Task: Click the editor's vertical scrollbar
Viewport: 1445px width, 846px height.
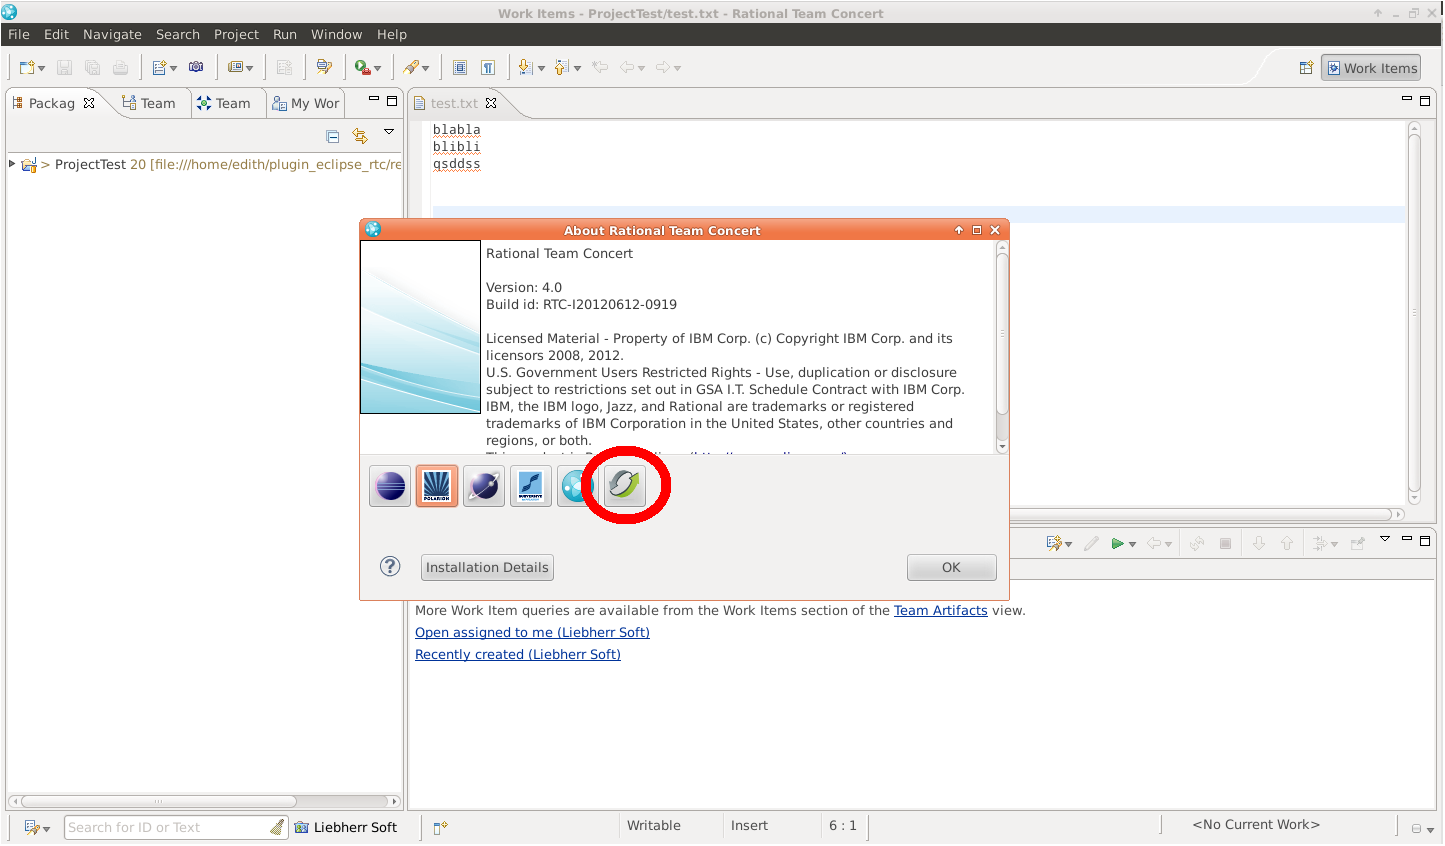Action: coord(1414,313)
